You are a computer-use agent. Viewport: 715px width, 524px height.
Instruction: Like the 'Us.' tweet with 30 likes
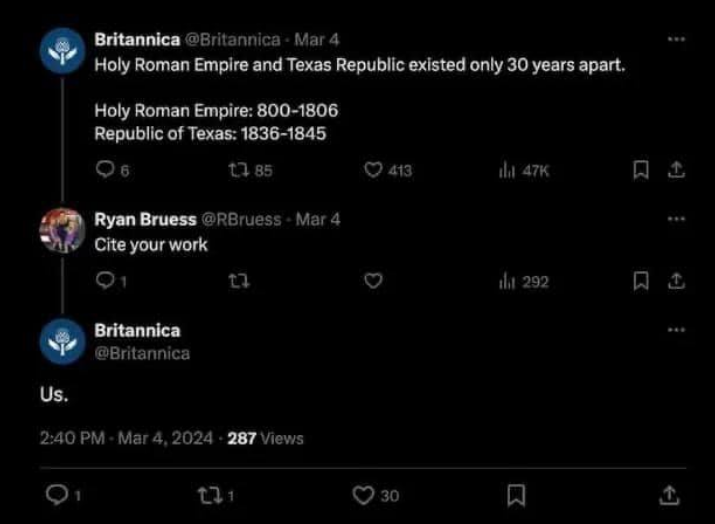364,494
